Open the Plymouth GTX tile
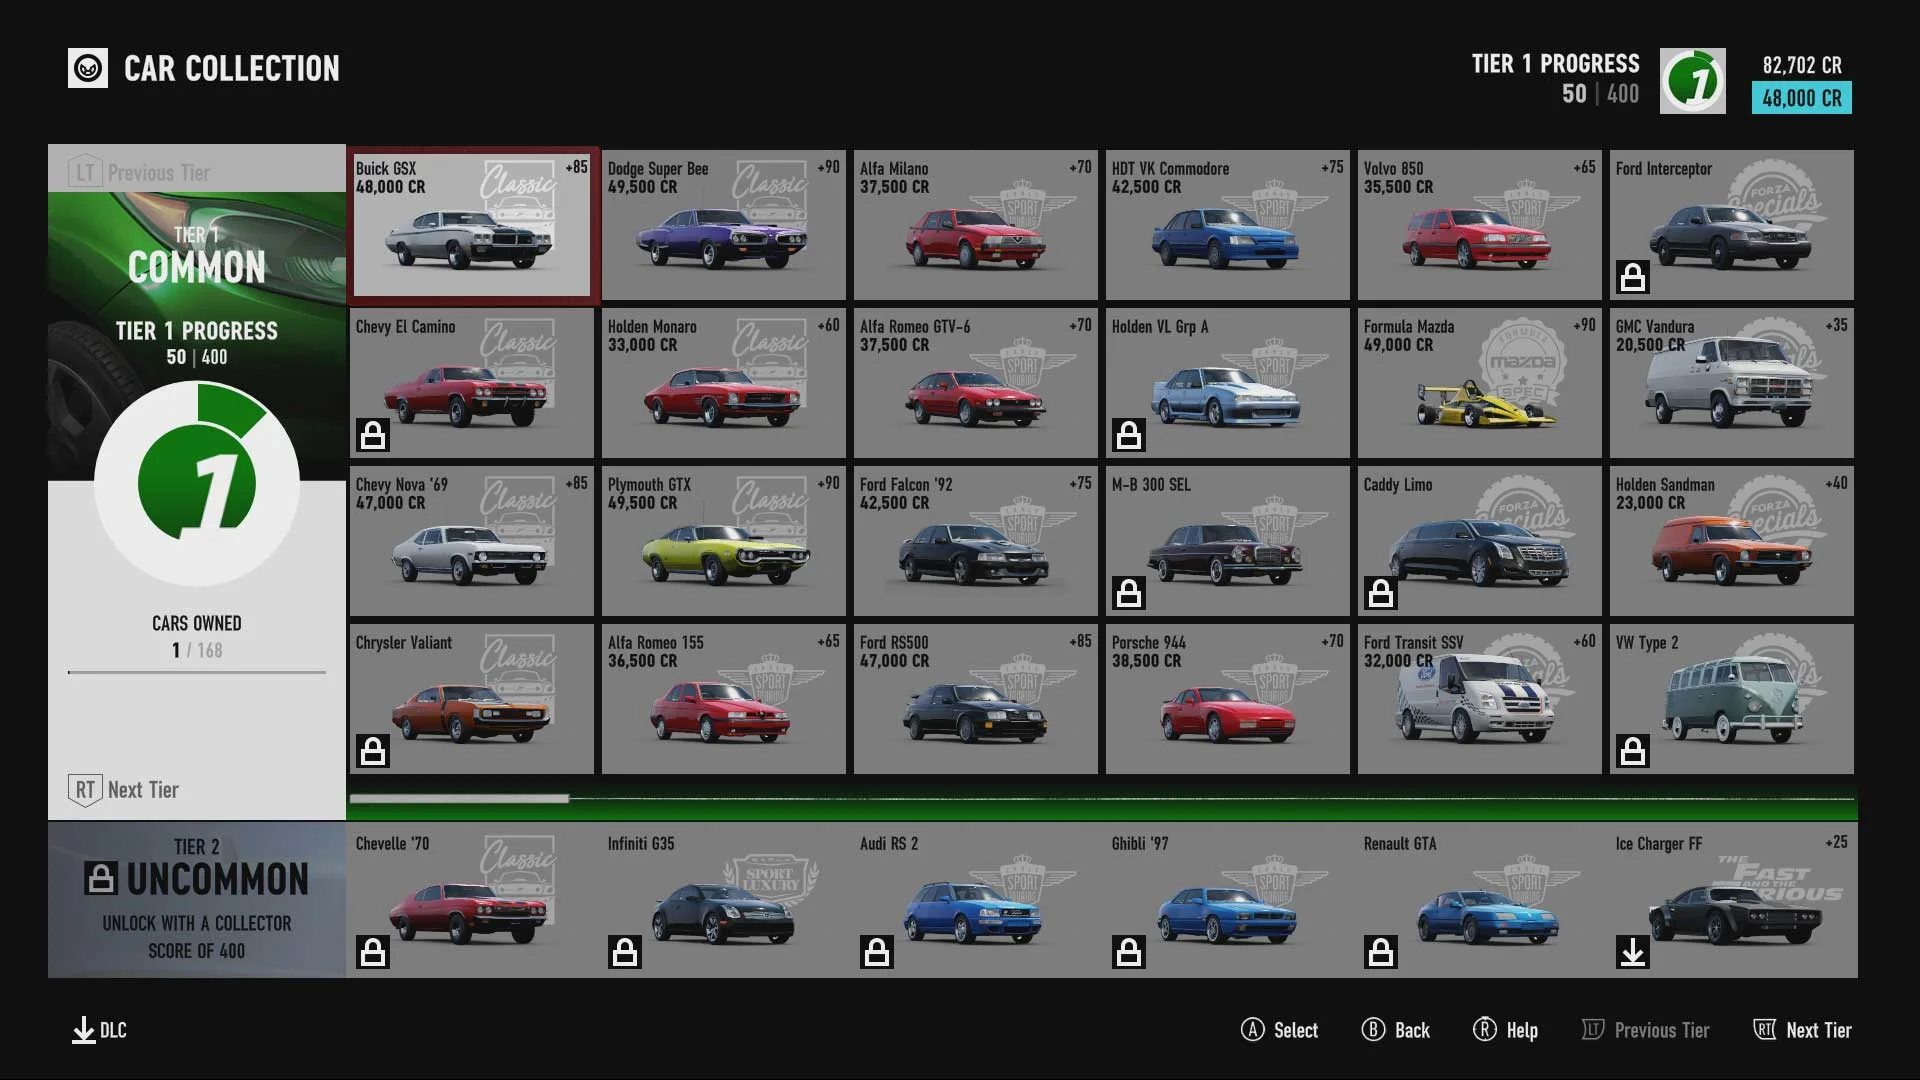The width and height of the screenshot is (1920, 1080). (724, 541)
